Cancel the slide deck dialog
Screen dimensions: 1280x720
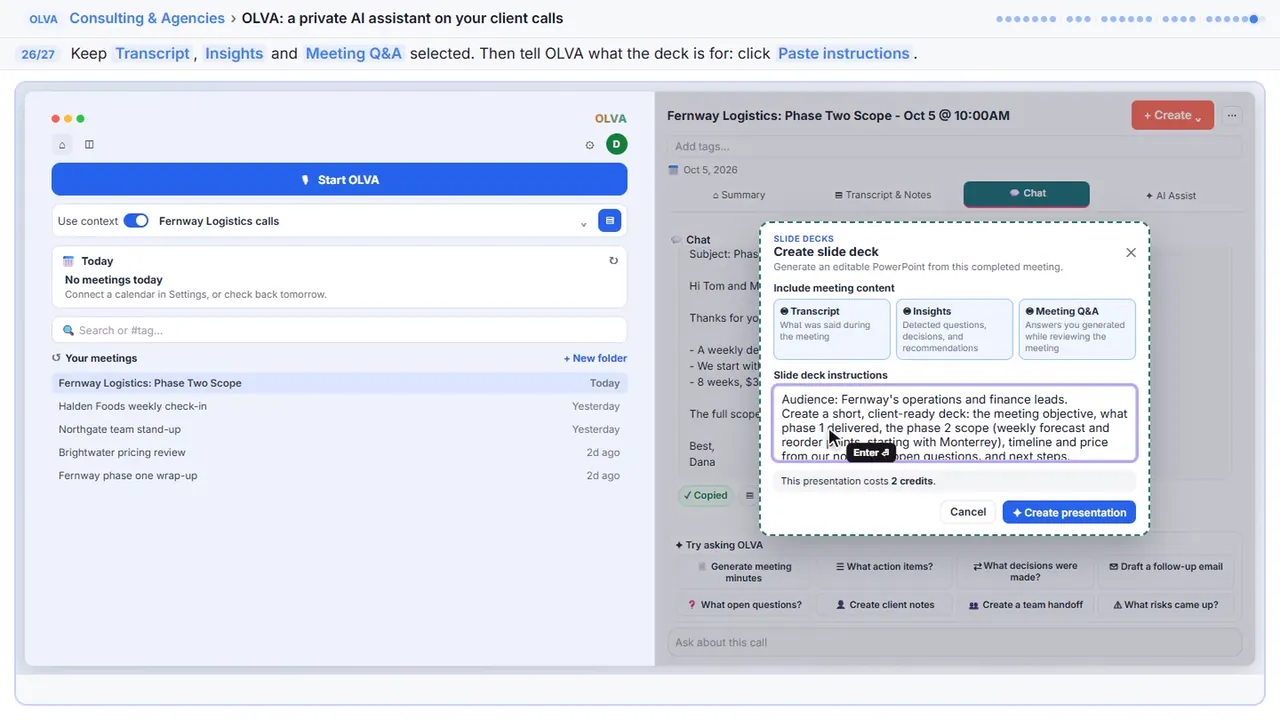point(968,512)
